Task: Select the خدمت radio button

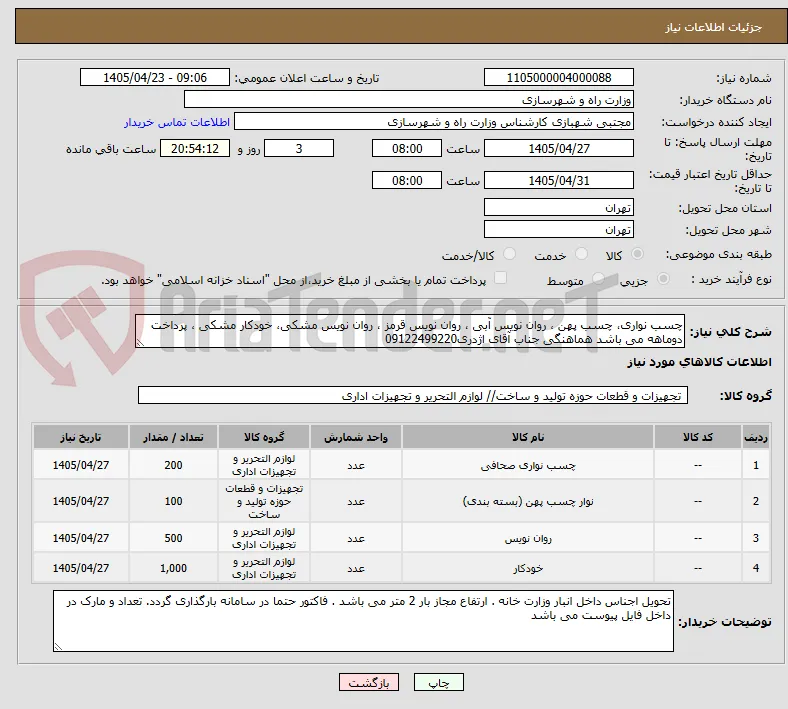Action: (581, 254)
